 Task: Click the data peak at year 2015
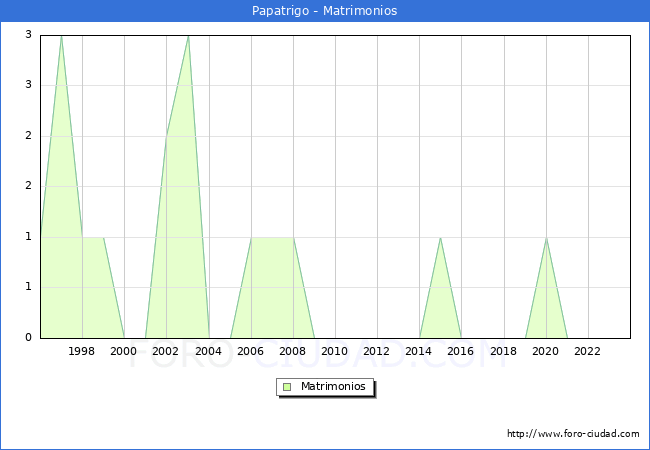pyautogui.click(x=441, y=238)
